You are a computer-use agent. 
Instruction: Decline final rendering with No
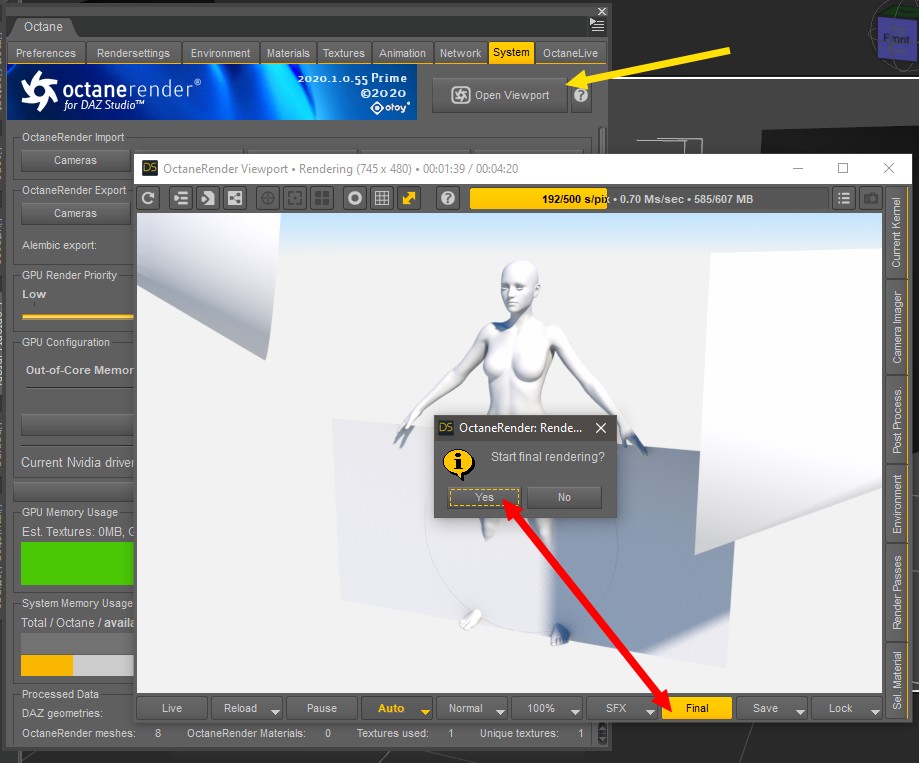(564, 497)
